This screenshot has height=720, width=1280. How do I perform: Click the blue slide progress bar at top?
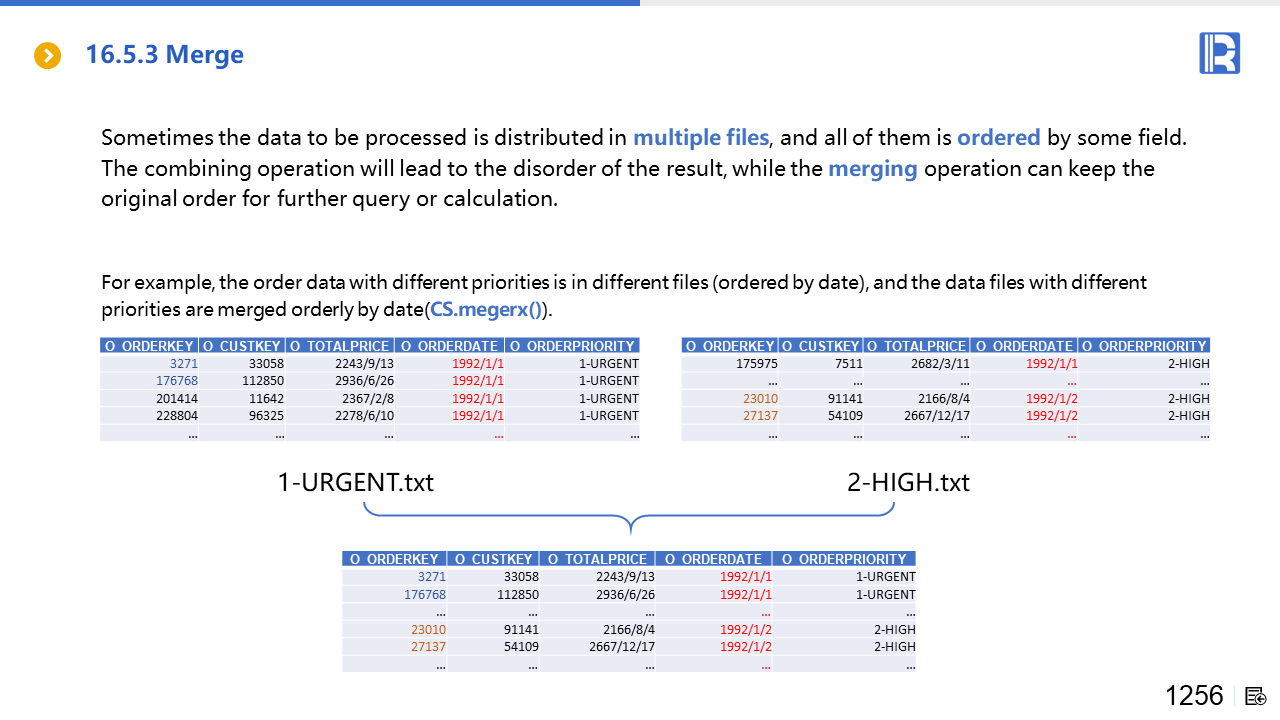pos(320,3)
